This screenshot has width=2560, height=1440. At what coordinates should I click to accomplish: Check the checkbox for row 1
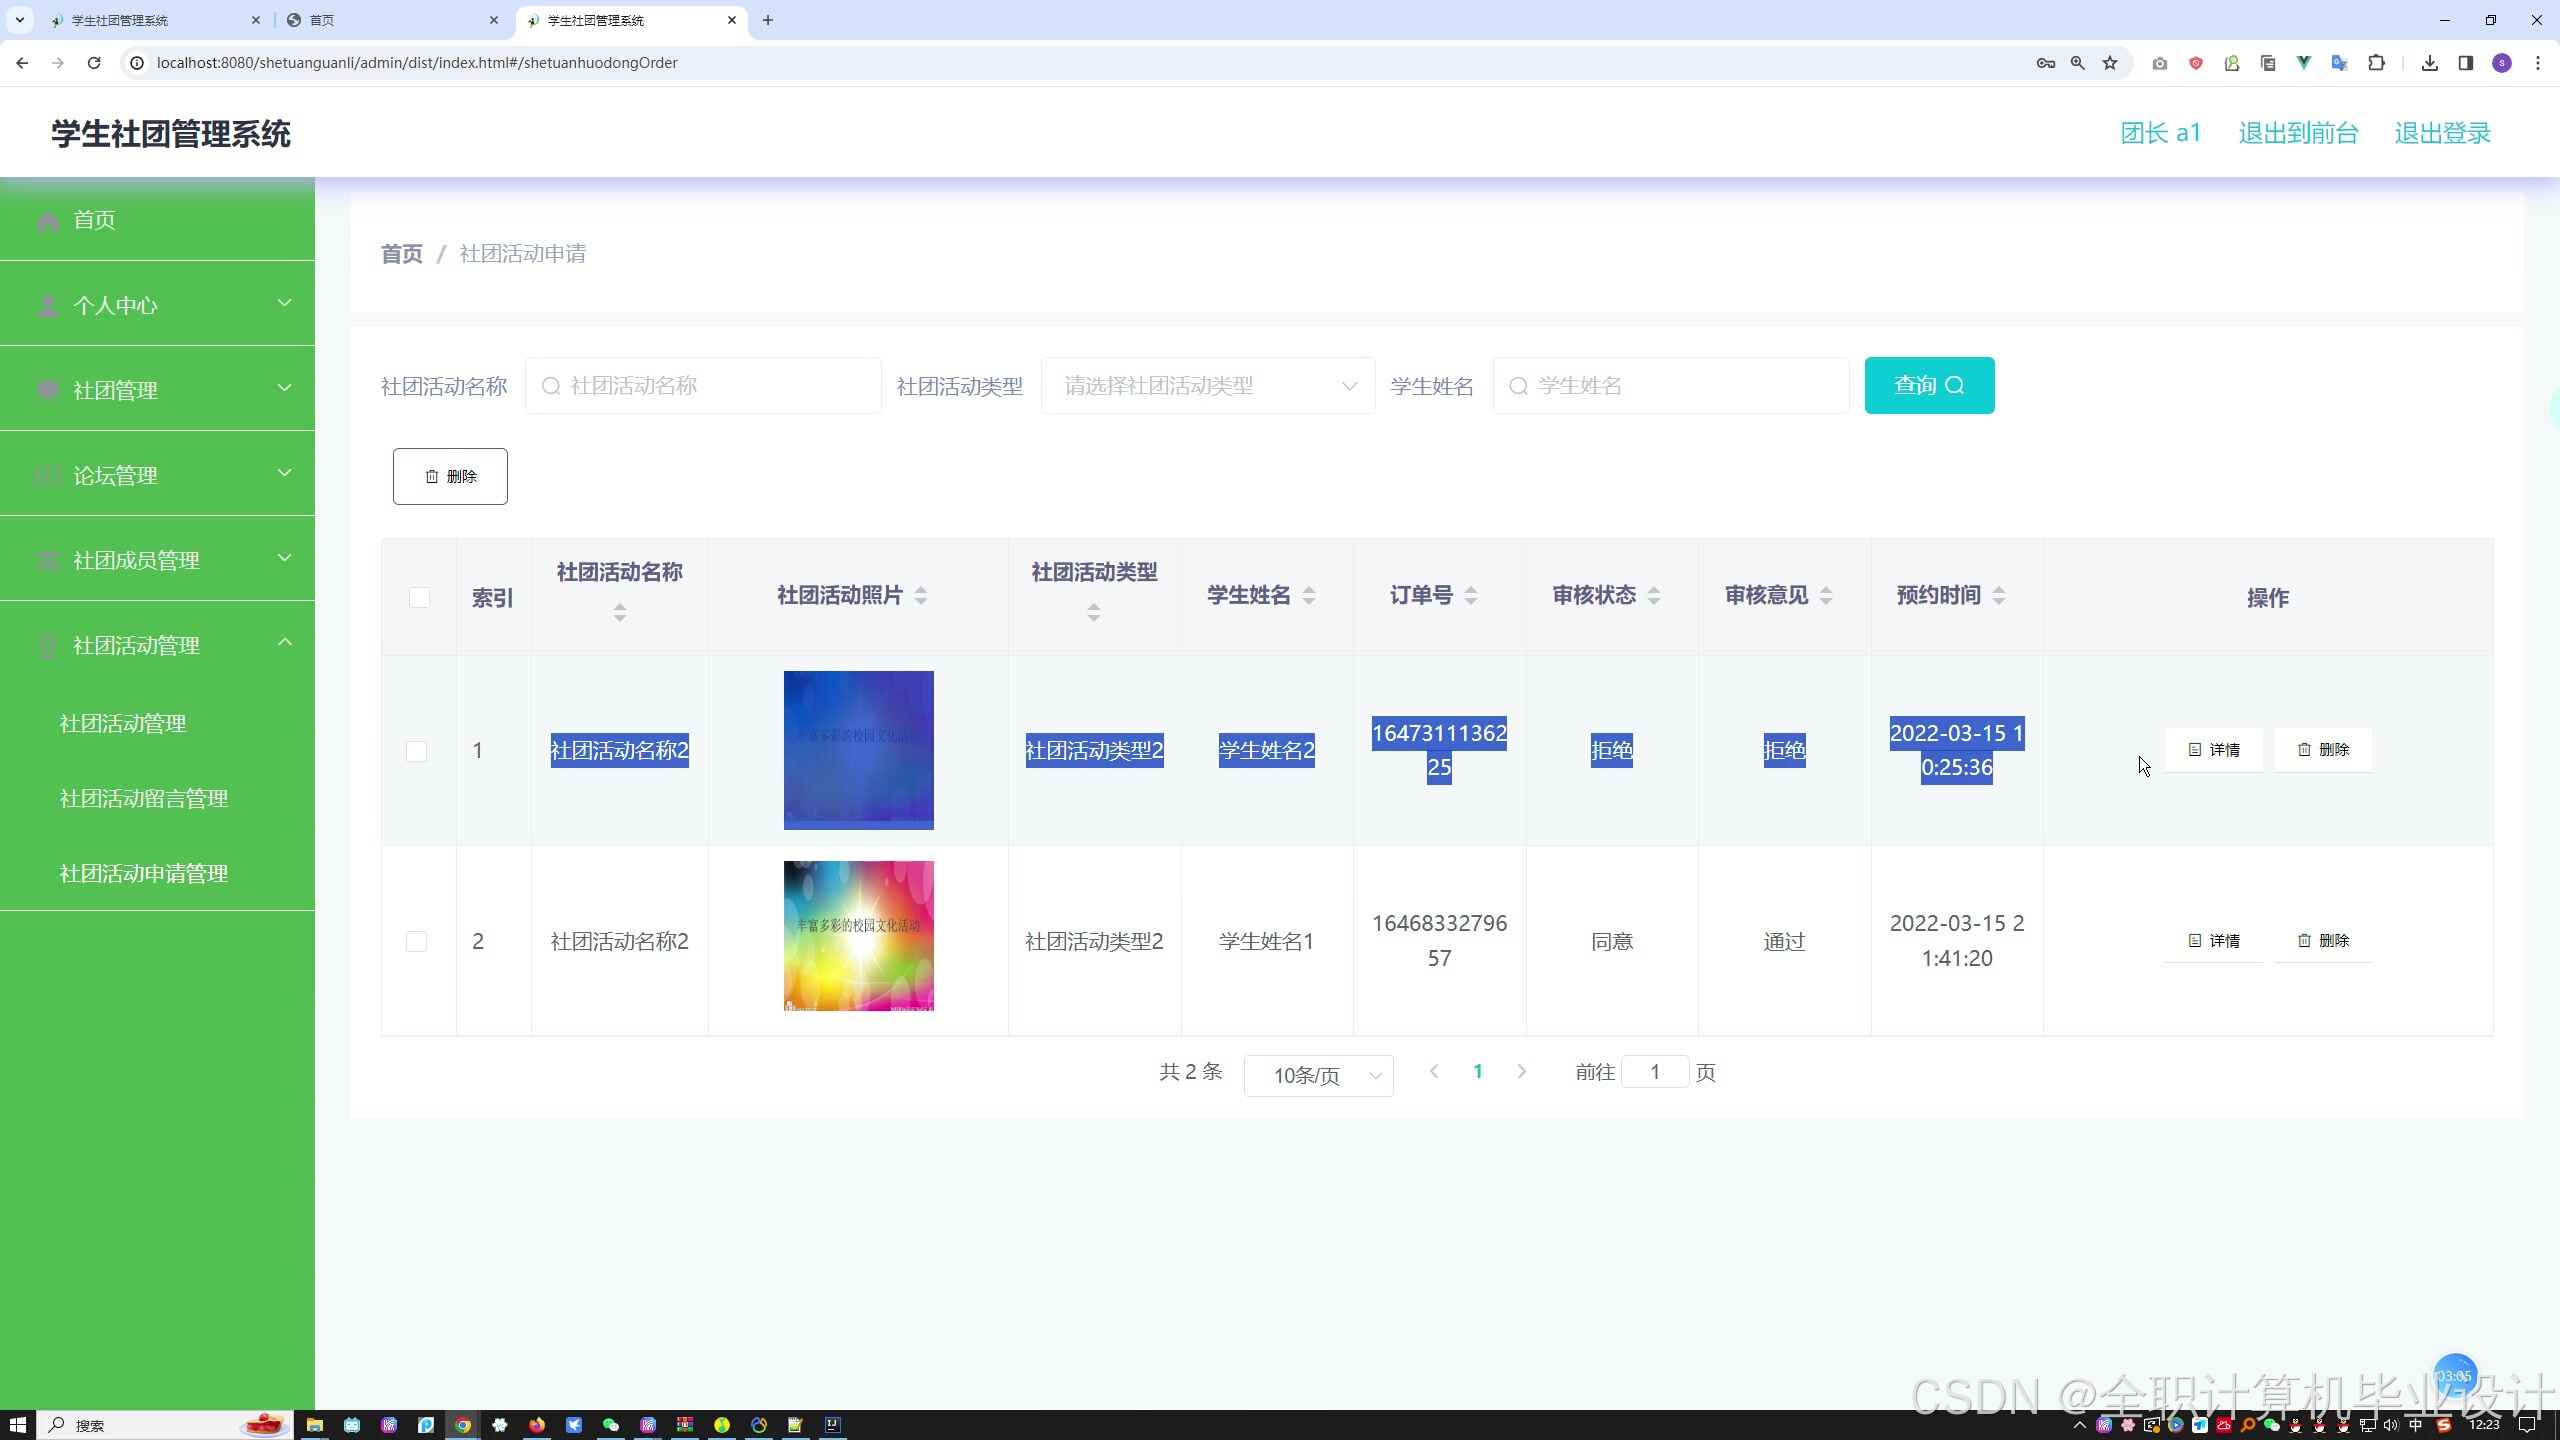click(417, 751)
